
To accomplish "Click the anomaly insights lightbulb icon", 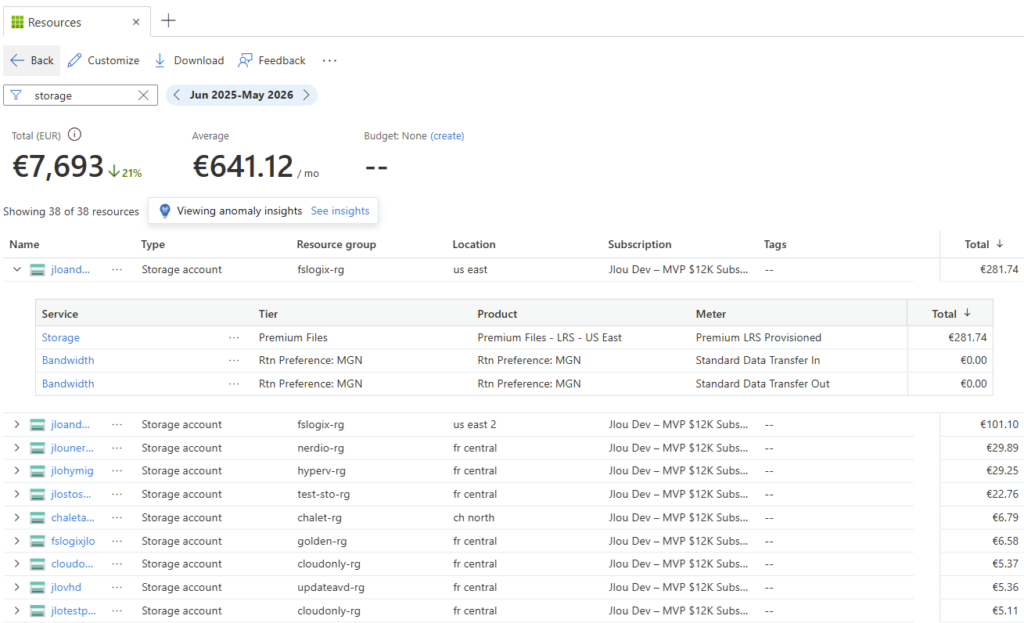I will [165, 211].
